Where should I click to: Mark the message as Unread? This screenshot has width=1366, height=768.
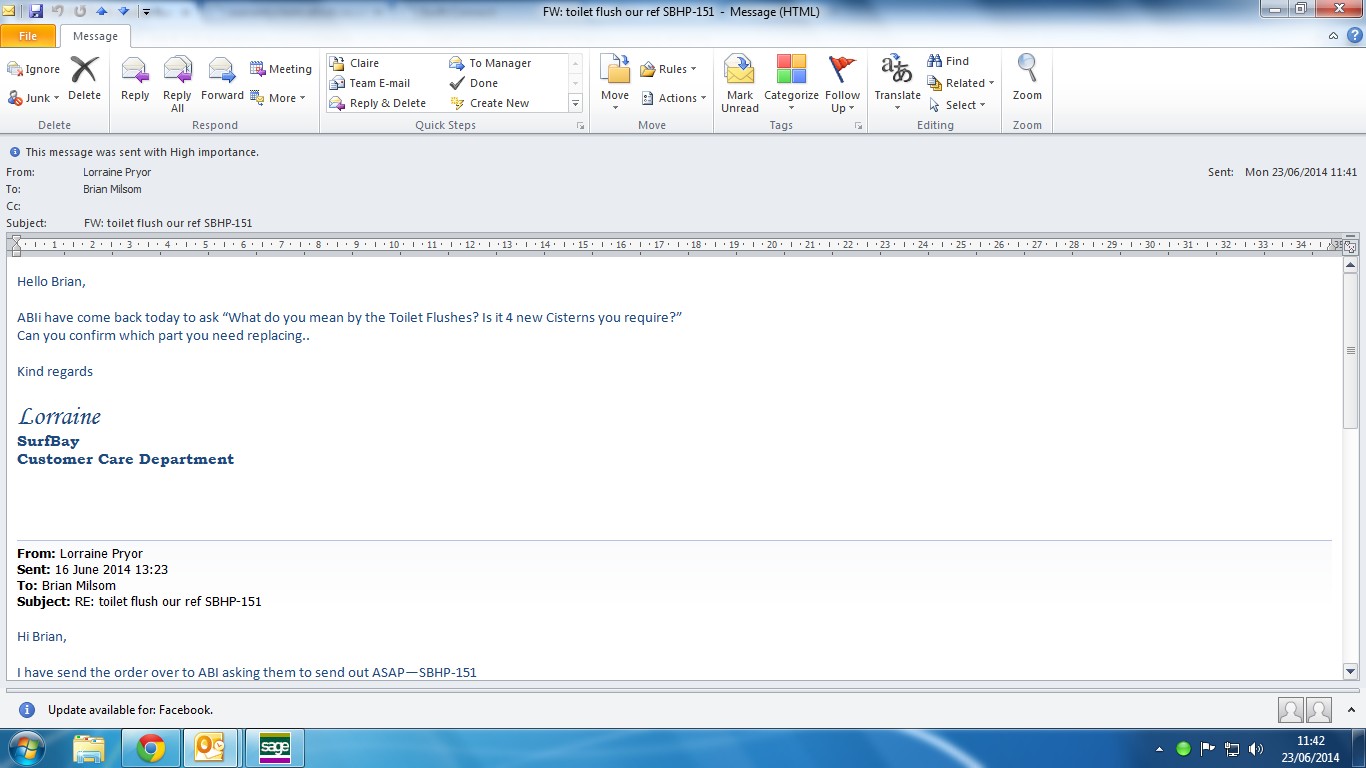740,83
